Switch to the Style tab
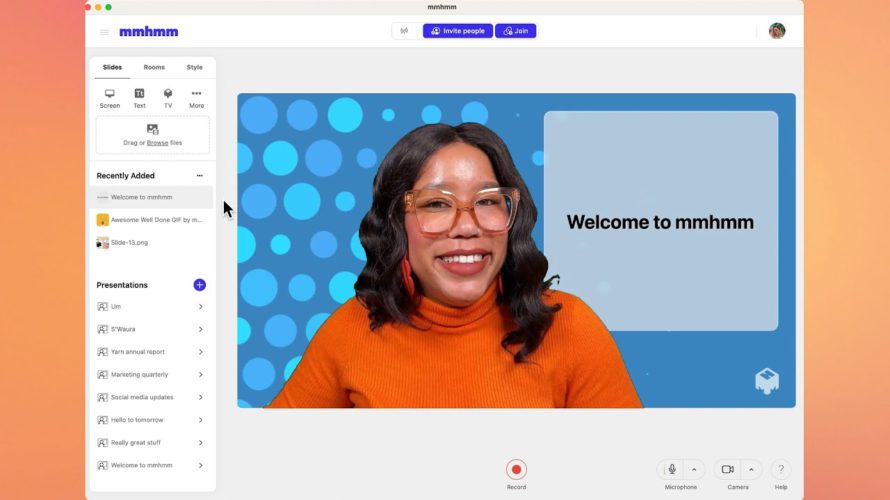Image resolution: width=890 pixels, height=500 pixels. click(x=195, y=67)
